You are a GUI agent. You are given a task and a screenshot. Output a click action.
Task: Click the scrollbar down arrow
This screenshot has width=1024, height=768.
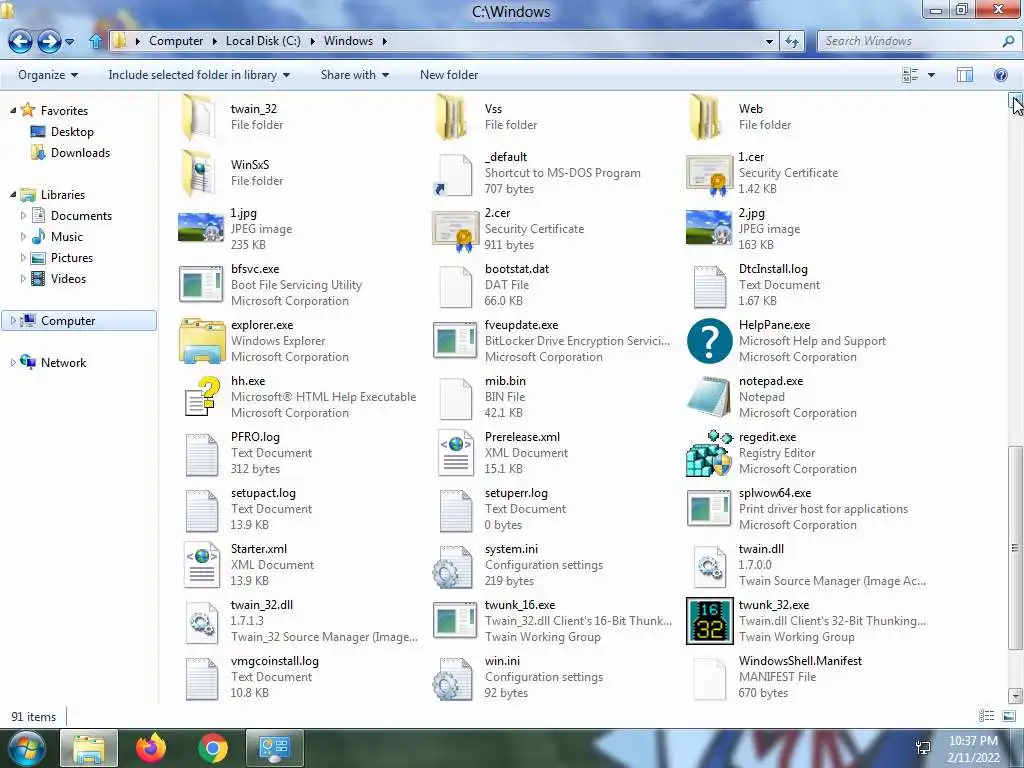click(x=1015, y=695)
